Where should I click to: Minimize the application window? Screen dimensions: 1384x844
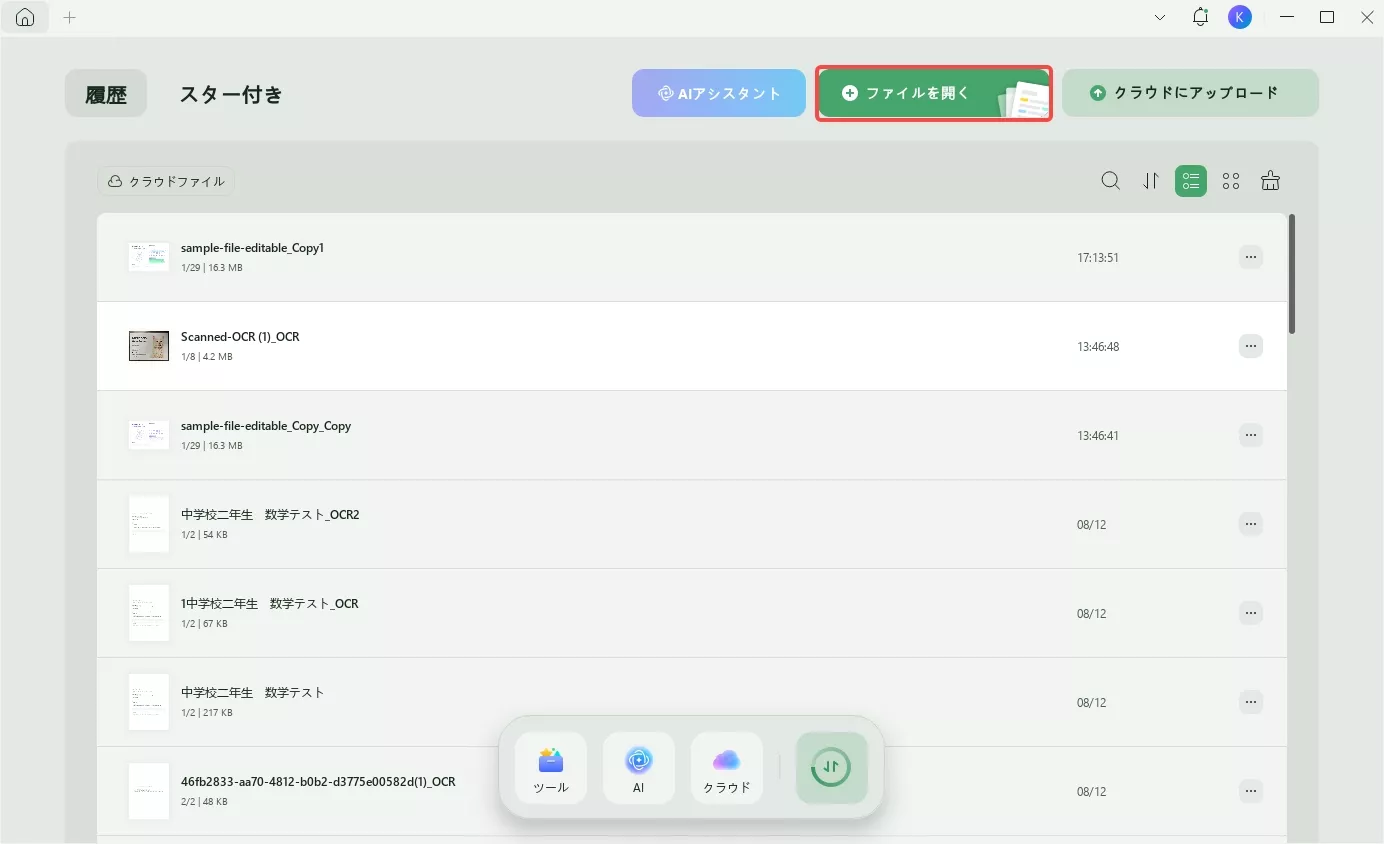click(x=1288, y=17)
